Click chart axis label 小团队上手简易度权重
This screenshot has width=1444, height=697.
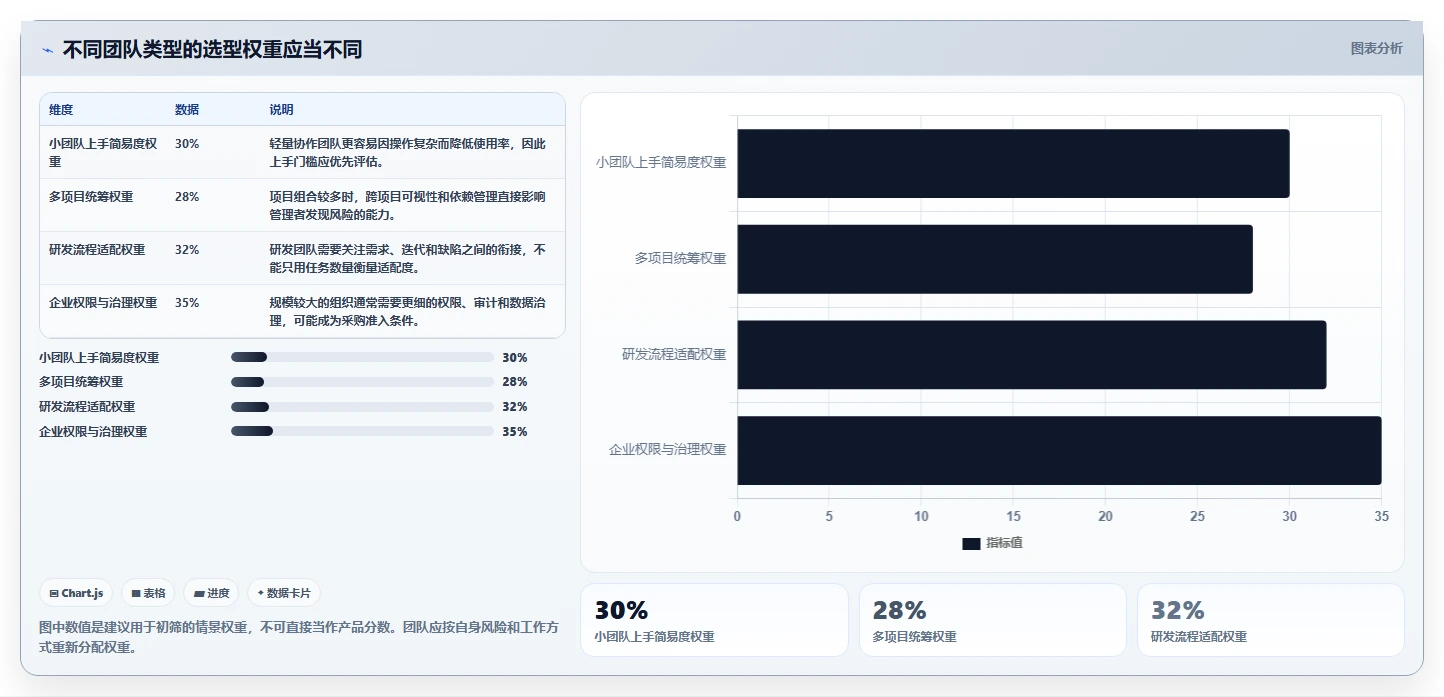click(x=661, y=162)
